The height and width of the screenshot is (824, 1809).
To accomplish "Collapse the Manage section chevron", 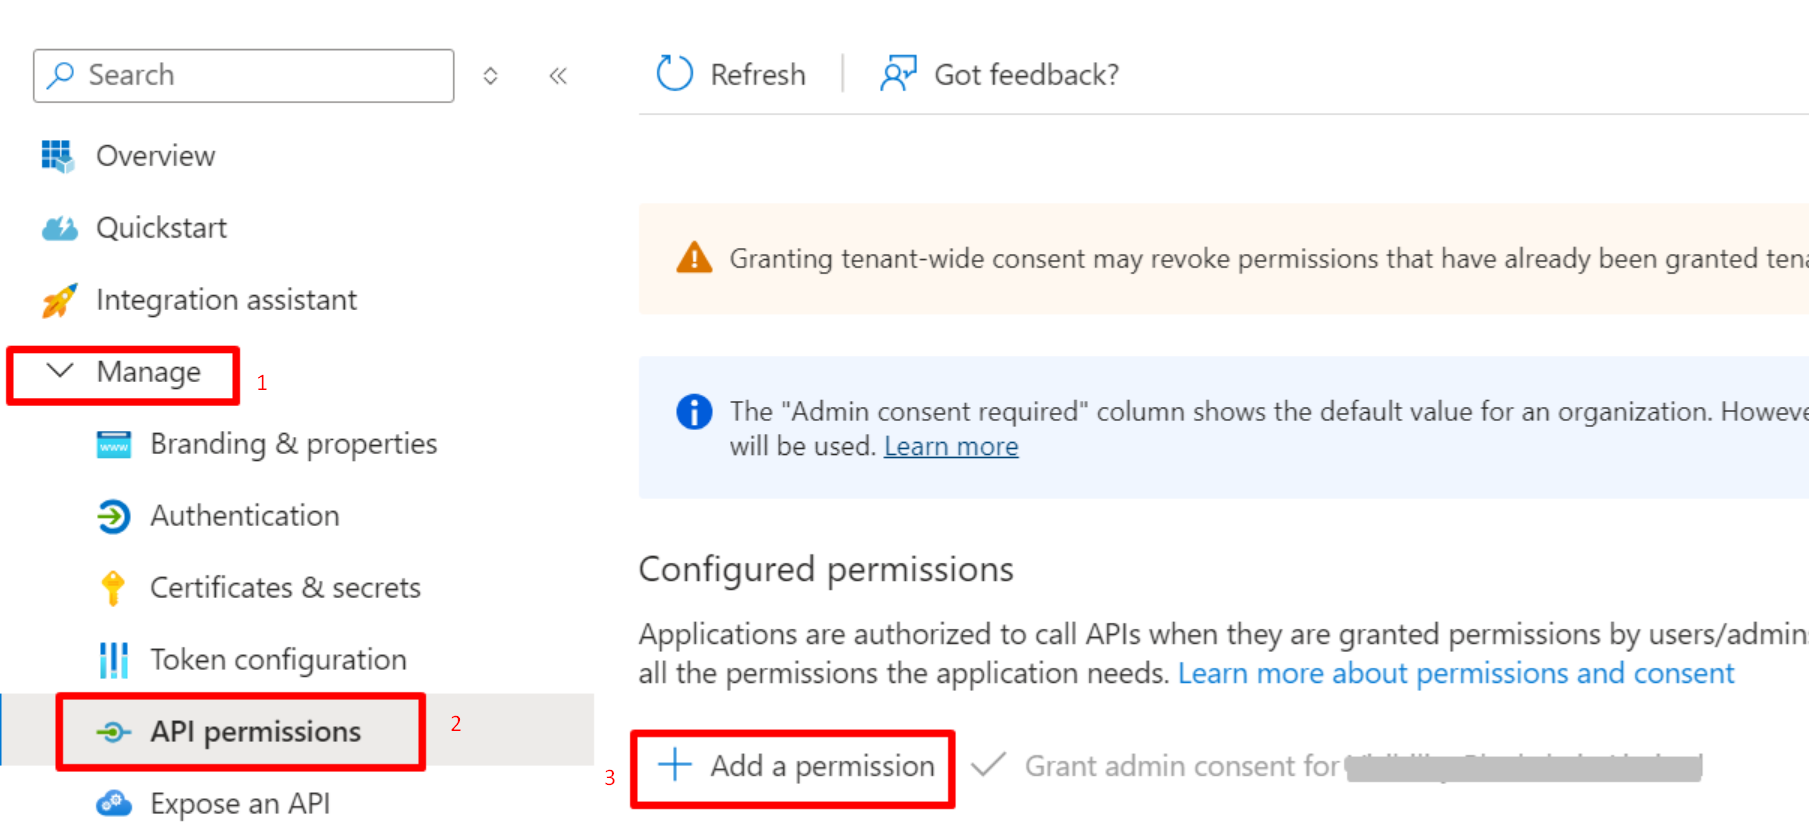I will click(x=60, y=371).
